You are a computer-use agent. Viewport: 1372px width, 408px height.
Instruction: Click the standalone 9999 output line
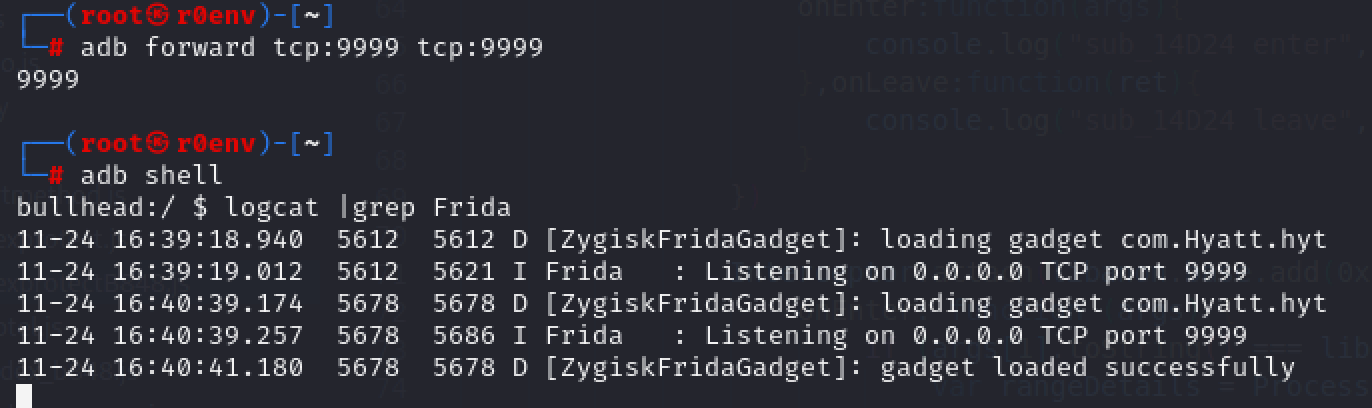click(48, 80)
